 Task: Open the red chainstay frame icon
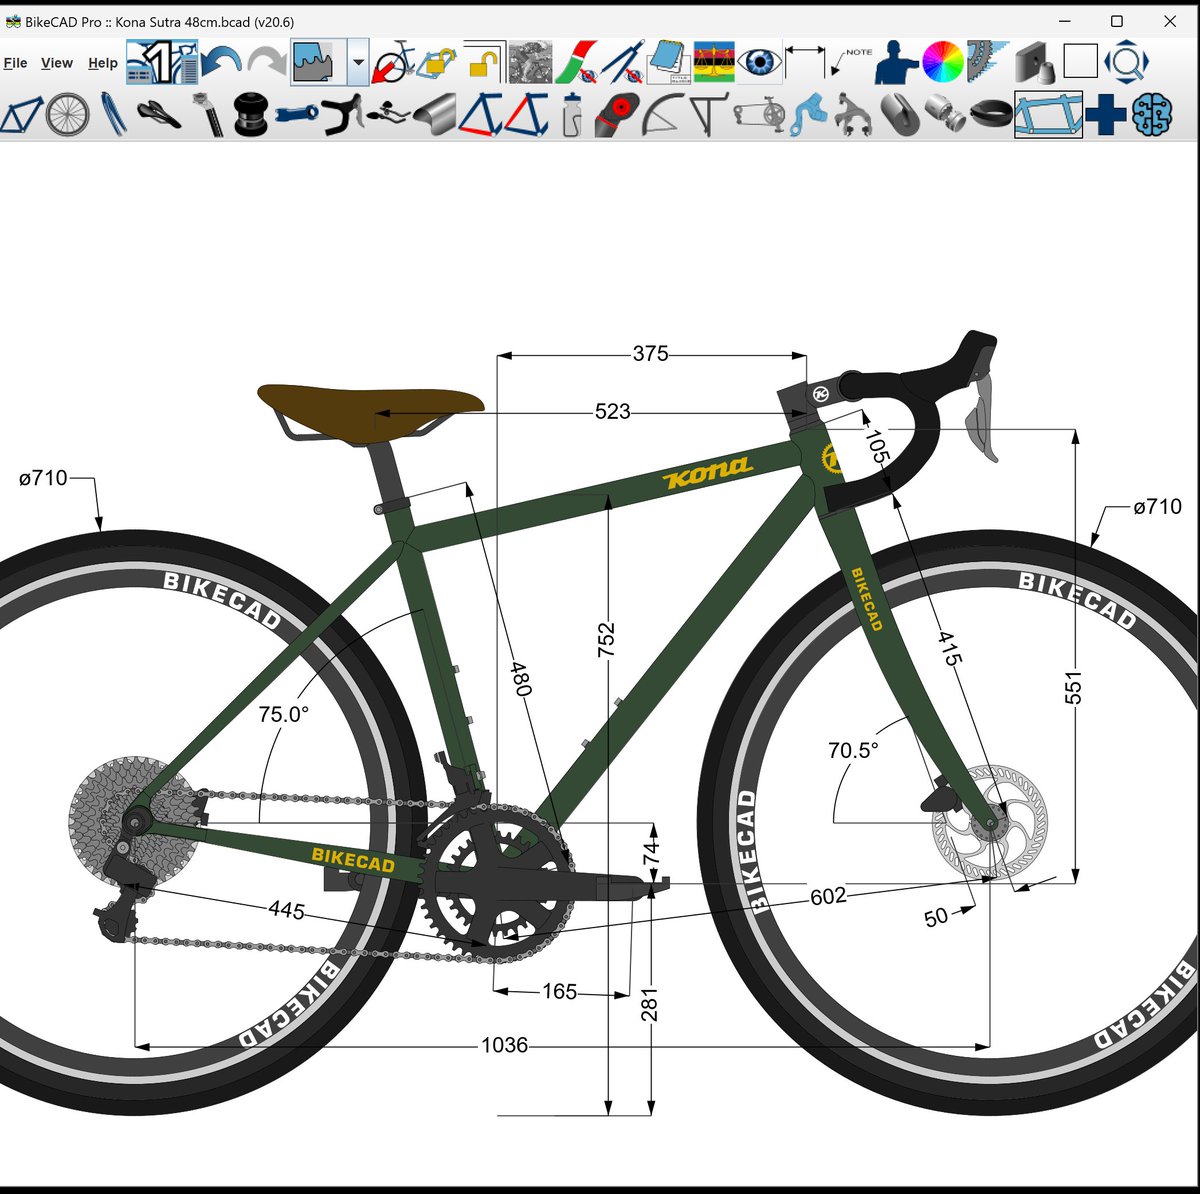tap(480, 114)
